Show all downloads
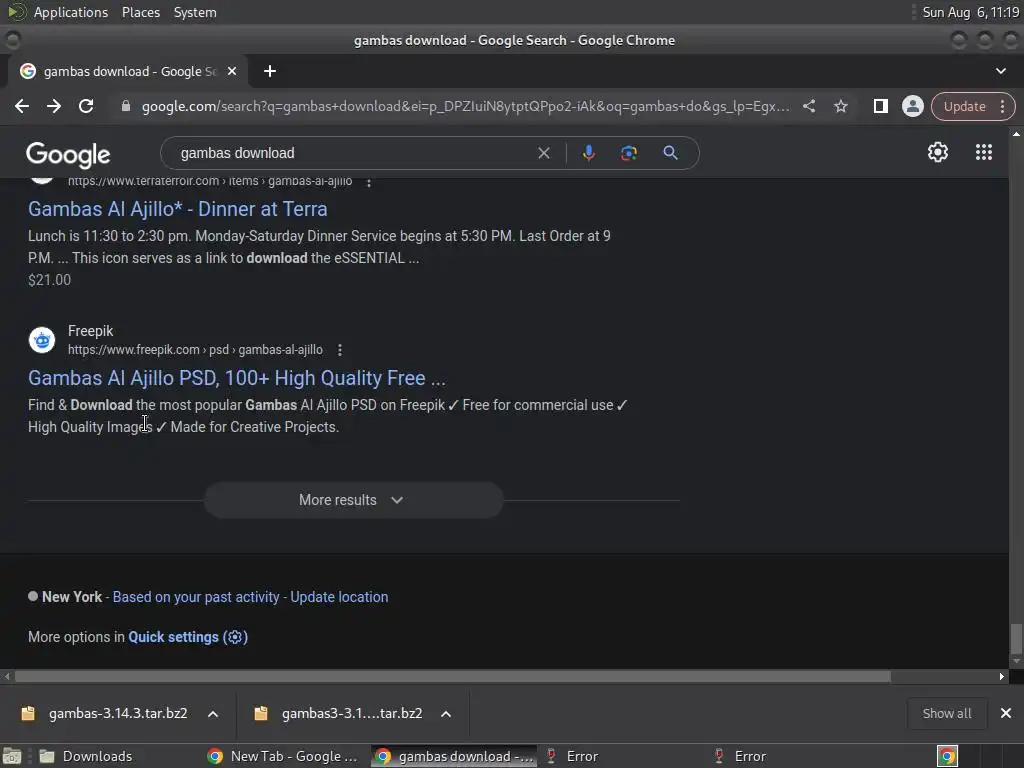This screenshot has height=768, width=1024. [946, 713]
